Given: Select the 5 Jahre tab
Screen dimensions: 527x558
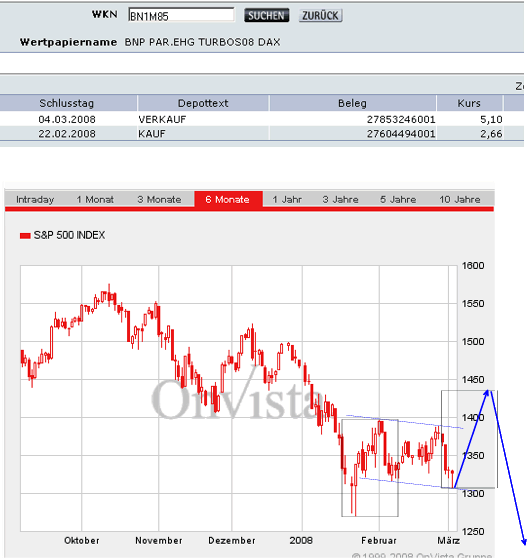Looking at the screenshot, I should pyautogui.click(x=398, y=199).
